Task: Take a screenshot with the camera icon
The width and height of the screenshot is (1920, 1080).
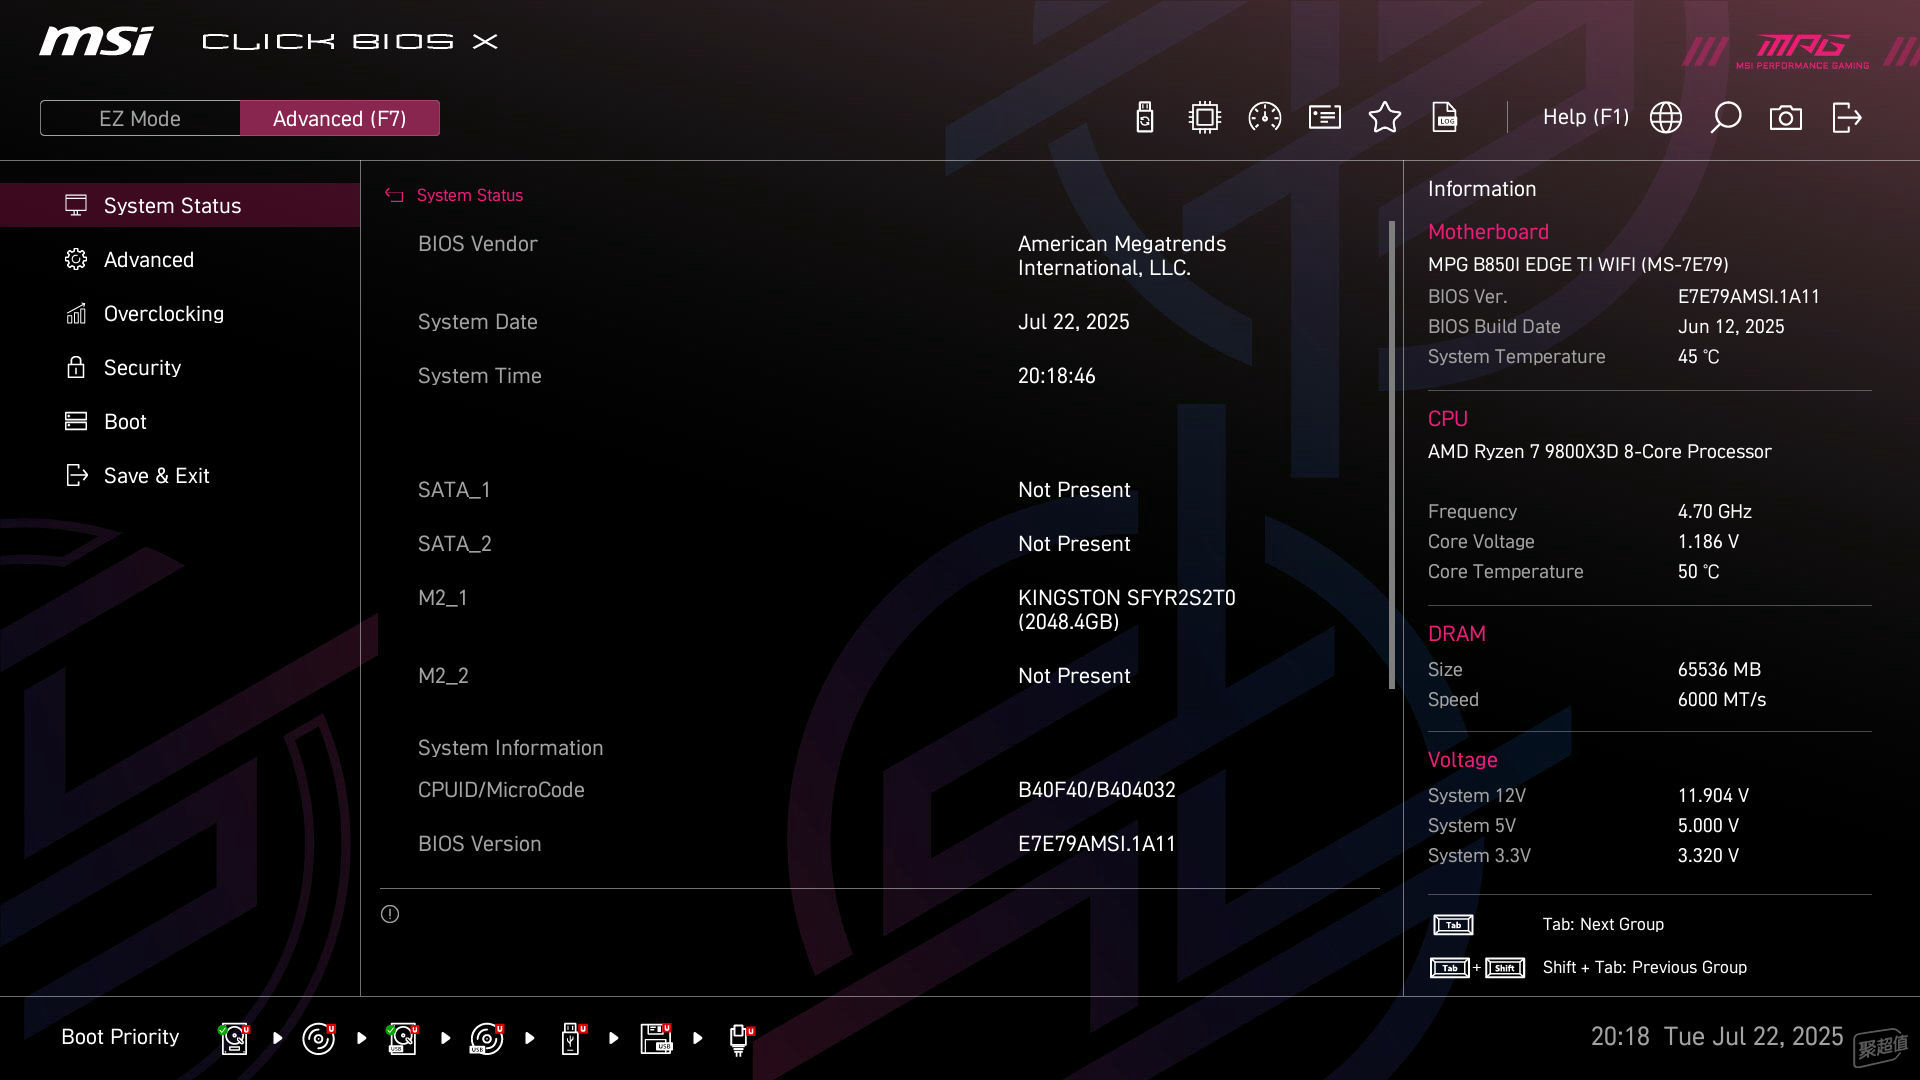Action: click(1786, 118)
